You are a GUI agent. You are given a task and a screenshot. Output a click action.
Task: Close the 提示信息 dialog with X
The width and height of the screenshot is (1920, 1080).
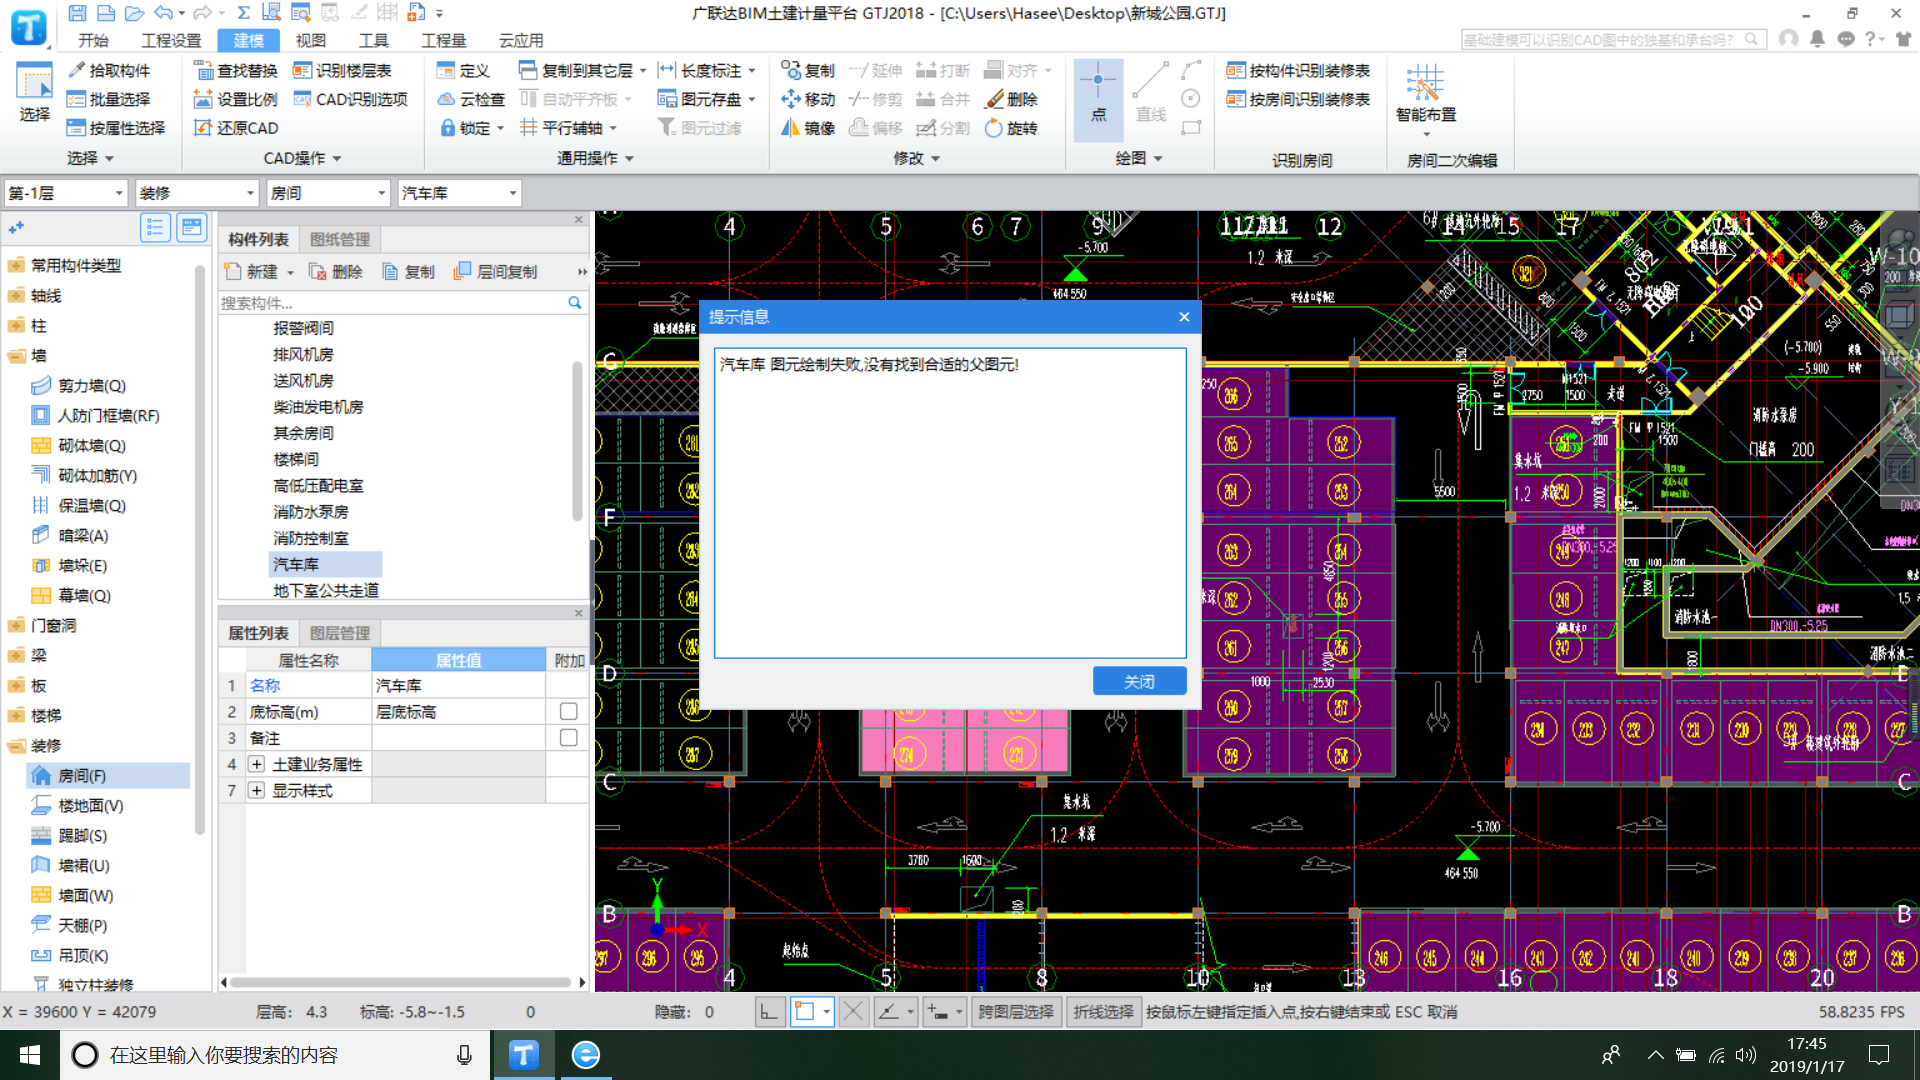tap(1184, 317)
